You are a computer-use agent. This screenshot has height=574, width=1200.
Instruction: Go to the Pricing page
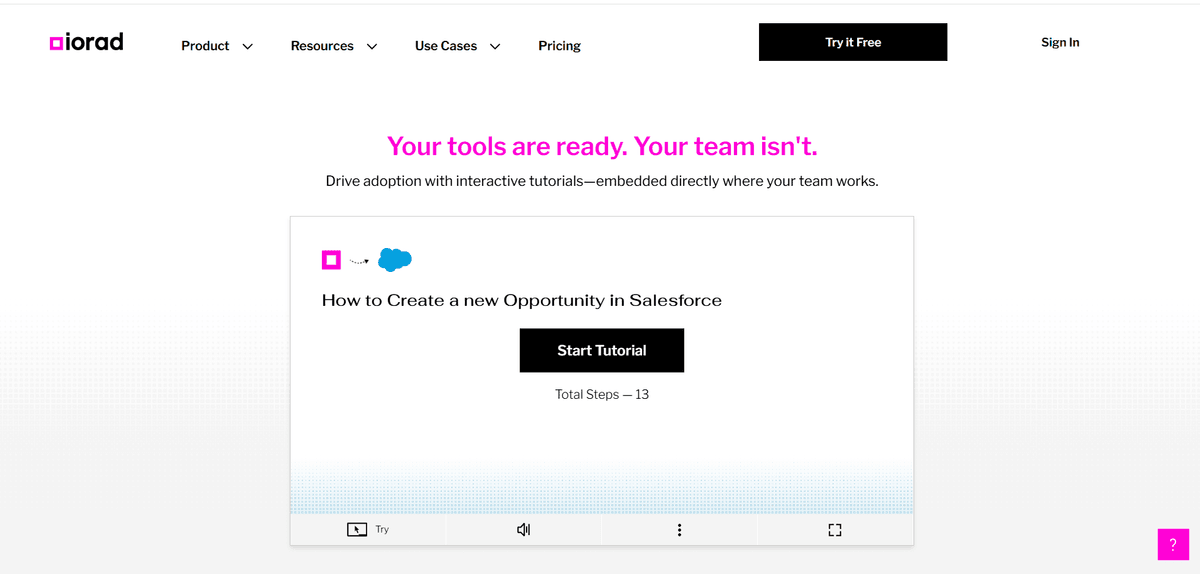tap(559, 46)
